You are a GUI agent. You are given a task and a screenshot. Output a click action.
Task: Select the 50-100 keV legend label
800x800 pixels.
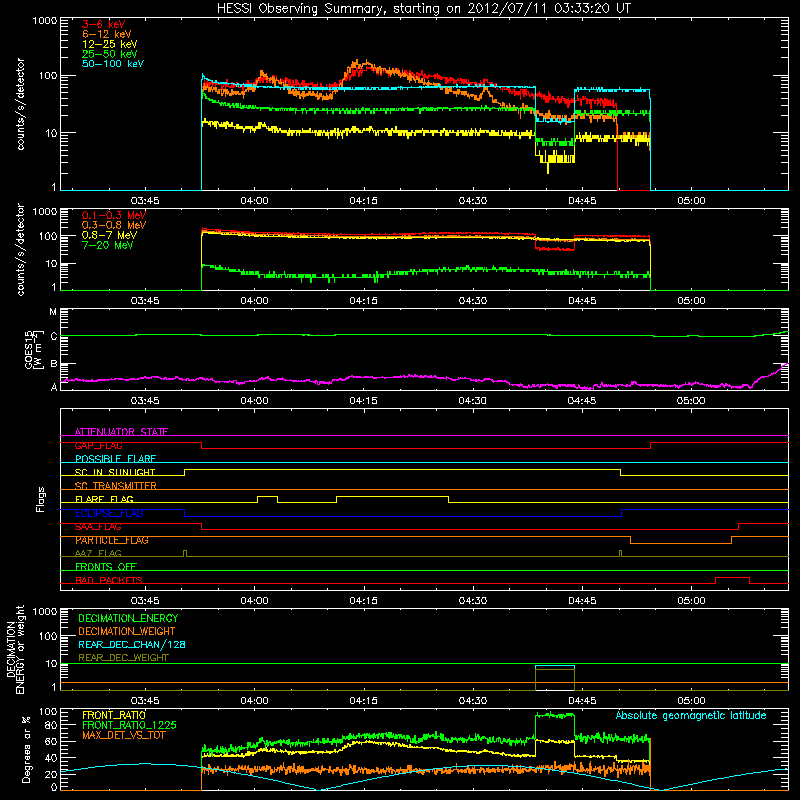113,64
